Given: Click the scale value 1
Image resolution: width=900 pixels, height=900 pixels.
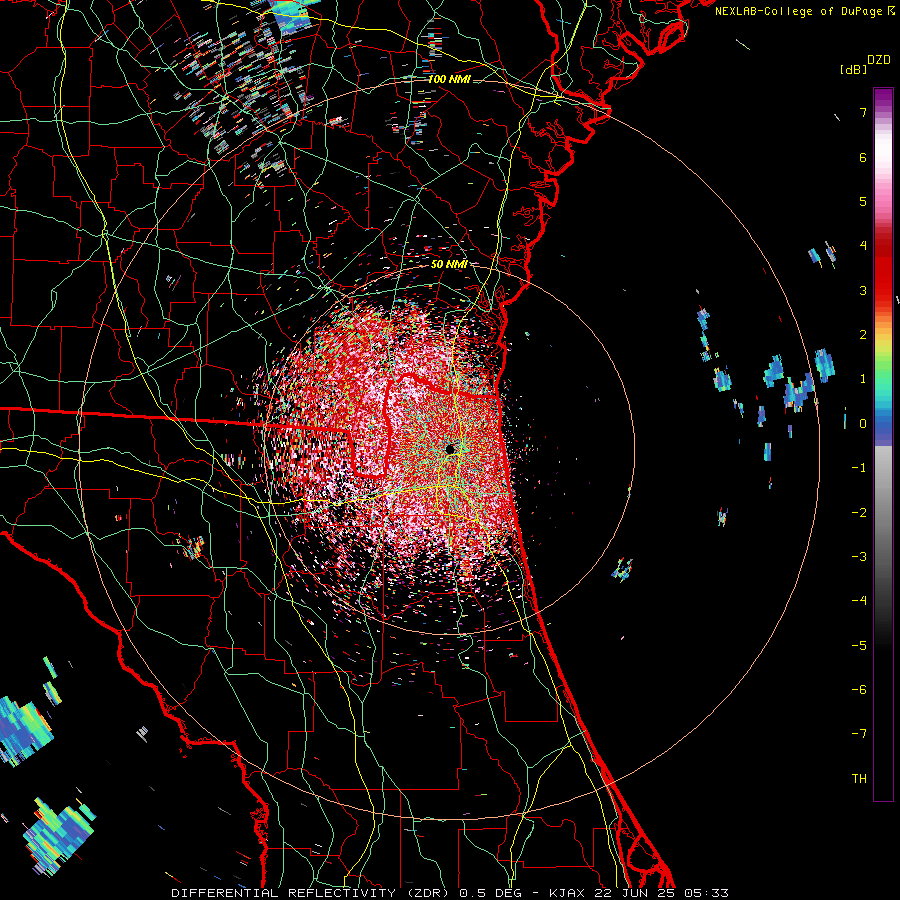Looking at the screenshot, I should pyautogui.click(x=863, y=379).
